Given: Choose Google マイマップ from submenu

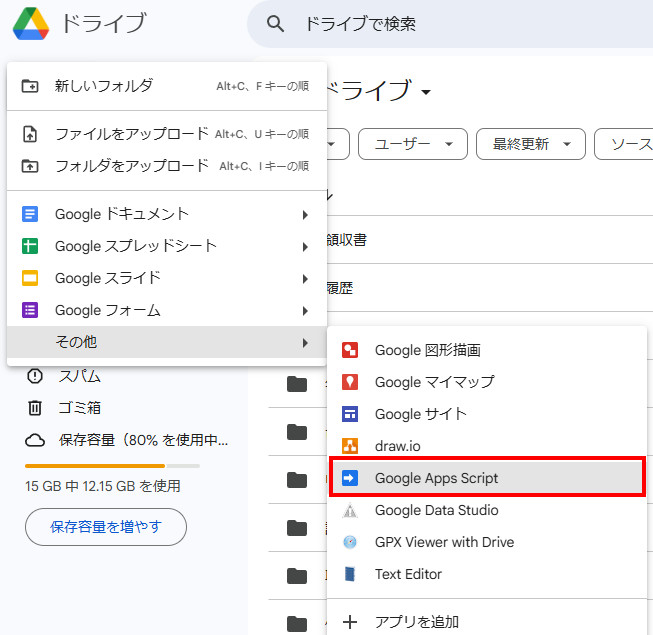Looking at the screenshot, I should (x=487, y=382).
